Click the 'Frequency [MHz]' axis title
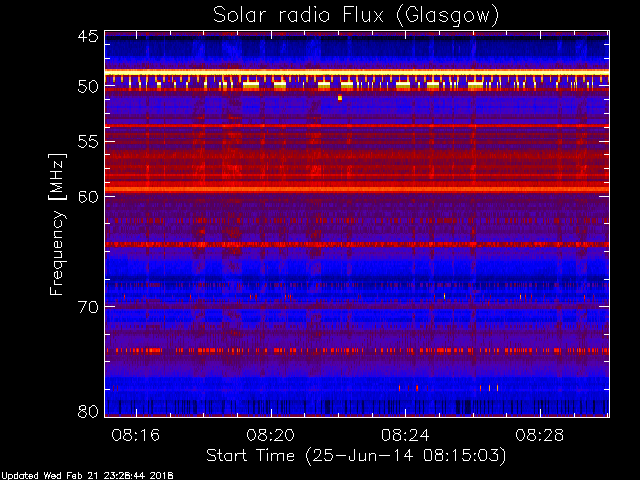This screenshot has width=640, height=480. coord(57,224)
